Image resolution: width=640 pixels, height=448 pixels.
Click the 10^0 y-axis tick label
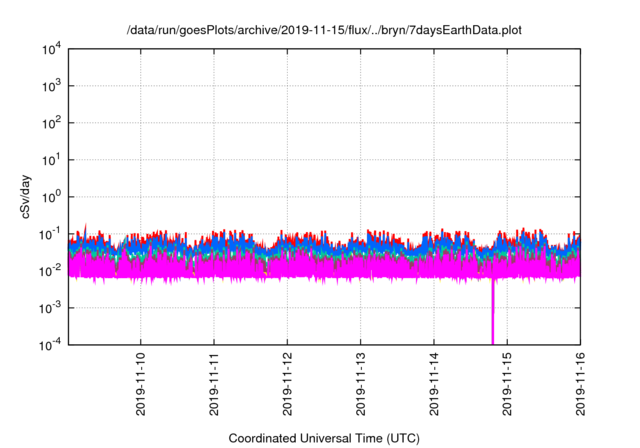(x=52, y=197)
